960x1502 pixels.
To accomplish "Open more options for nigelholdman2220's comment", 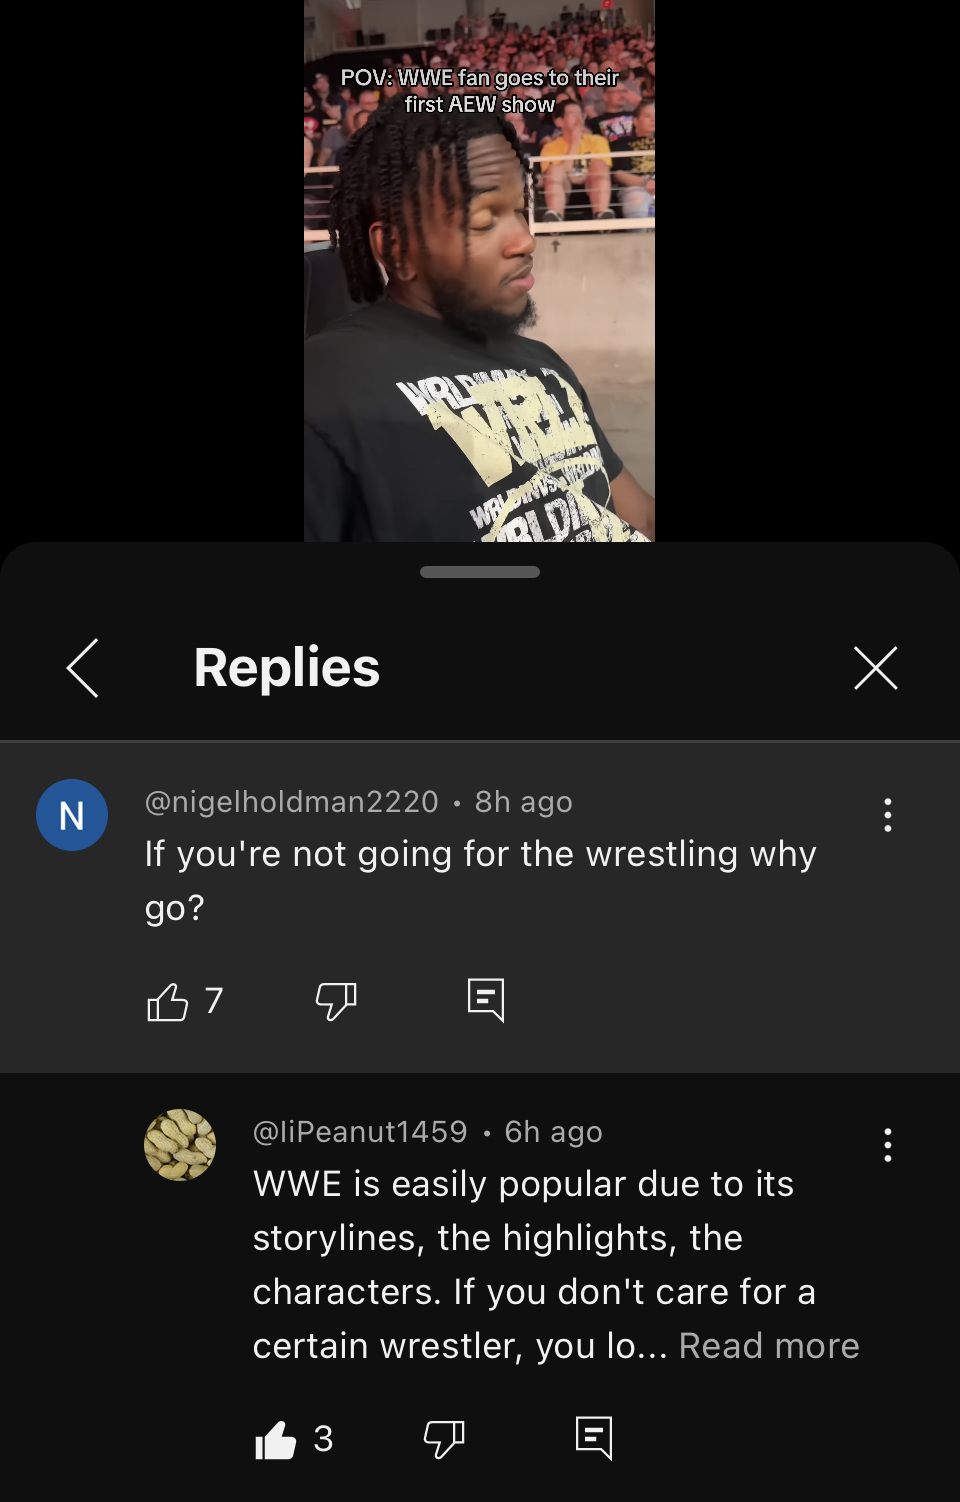I will pyautogui.click(x=887, y=815).
